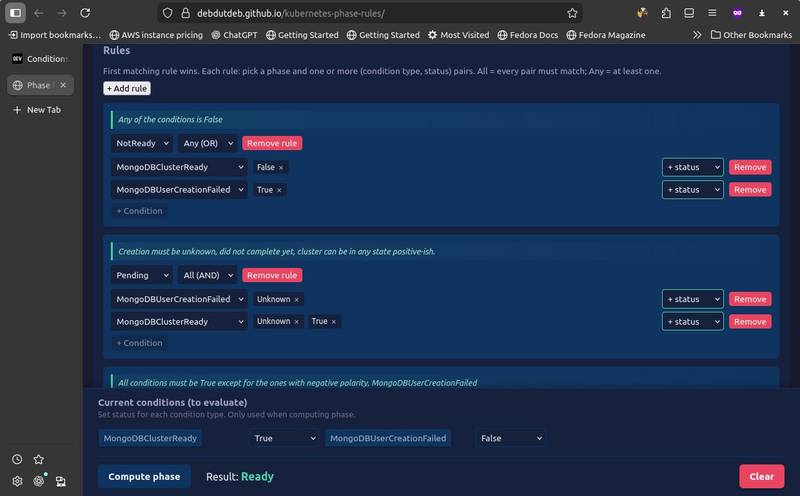Click the red Clear button
This screenshot has width=800, height=496.
761,477
